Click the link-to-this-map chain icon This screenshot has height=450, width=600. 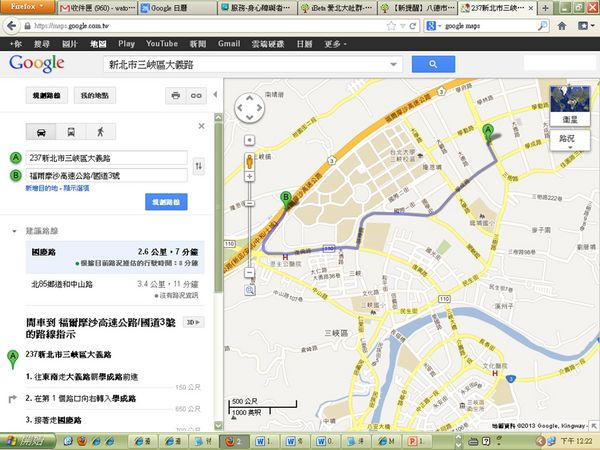point(197,96)
